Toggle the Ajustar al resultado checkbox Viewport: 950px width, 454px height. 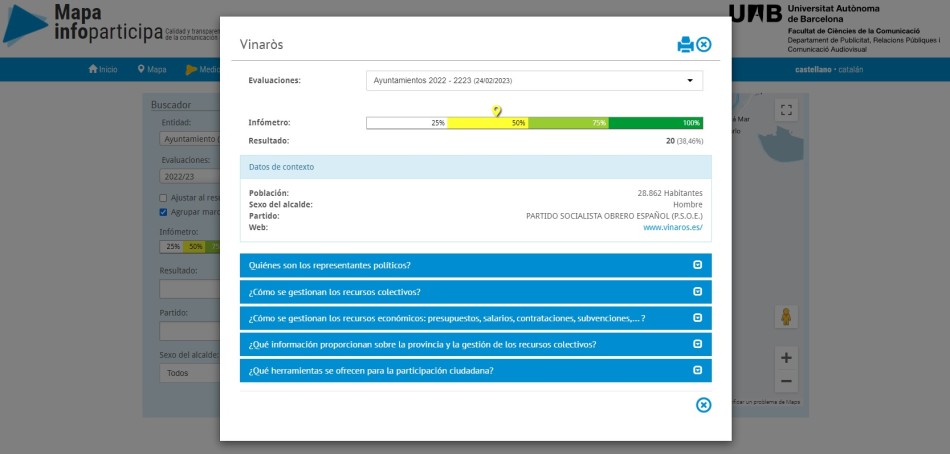point(164,198)
